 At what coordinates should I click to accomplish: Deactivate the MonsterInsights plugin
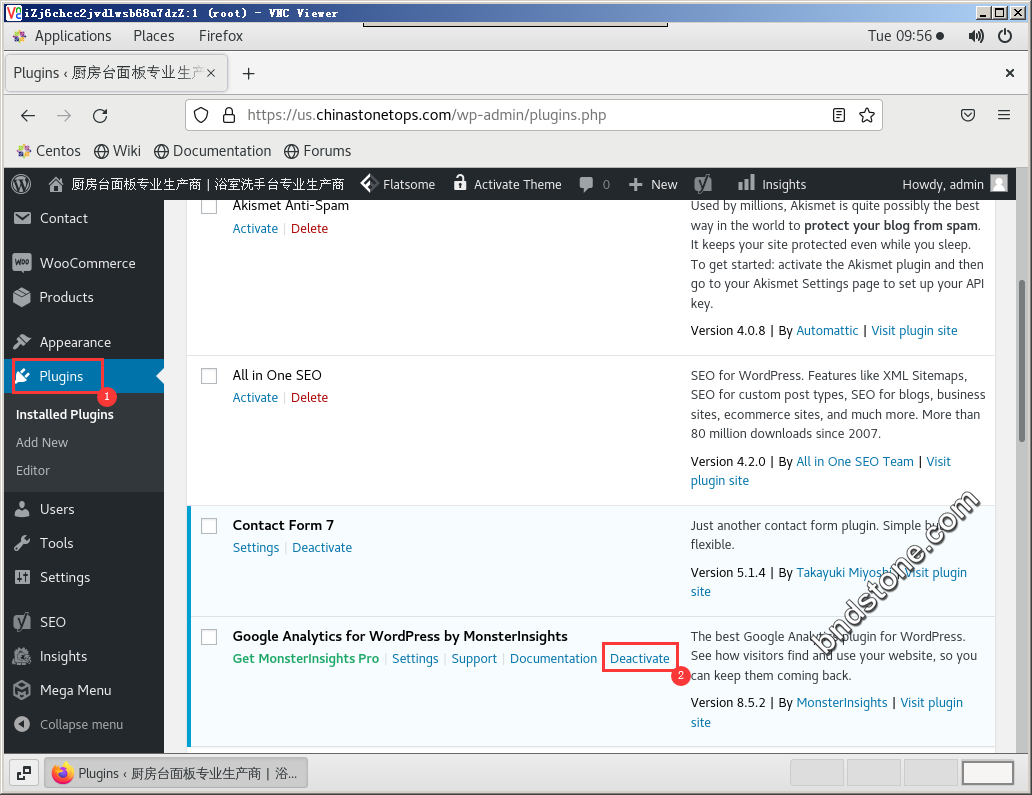click(x=640, y=659)
